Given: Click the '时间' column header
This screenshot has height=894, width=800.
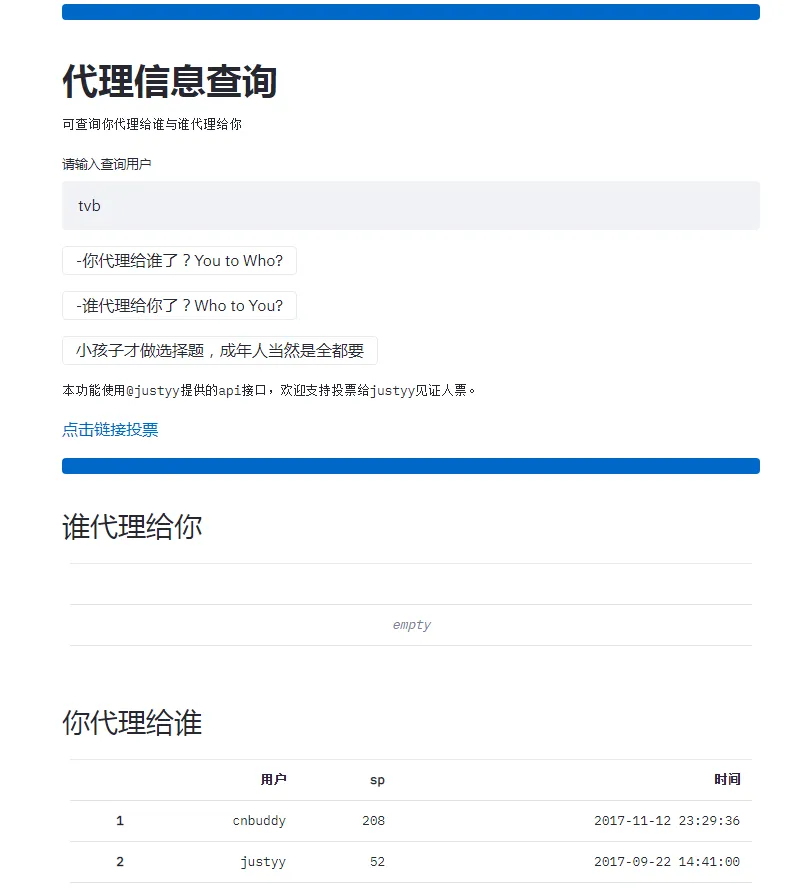Looking at the screenshot, I should pyautogui.click(x=727, y=779).
